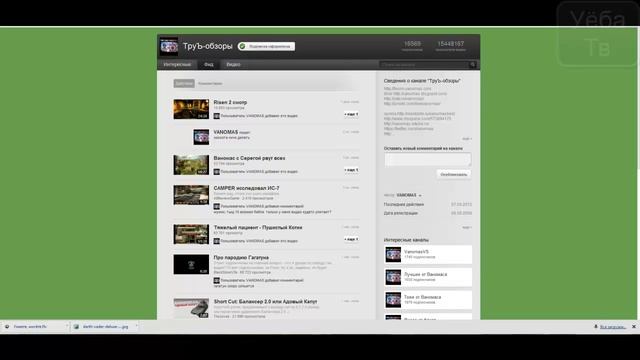
Task: Expand the 'ещё 1' on Risen 2 row
Action: 351,114
